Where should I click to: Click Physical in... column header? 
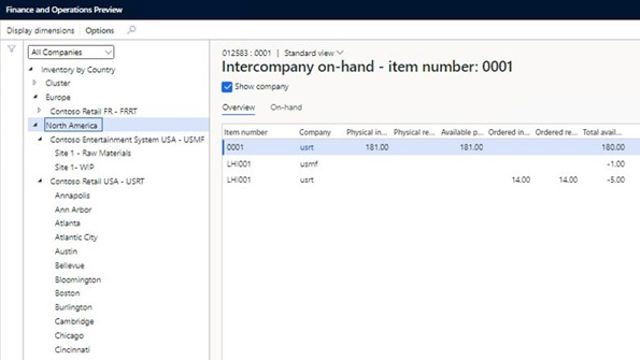(366, 132)
